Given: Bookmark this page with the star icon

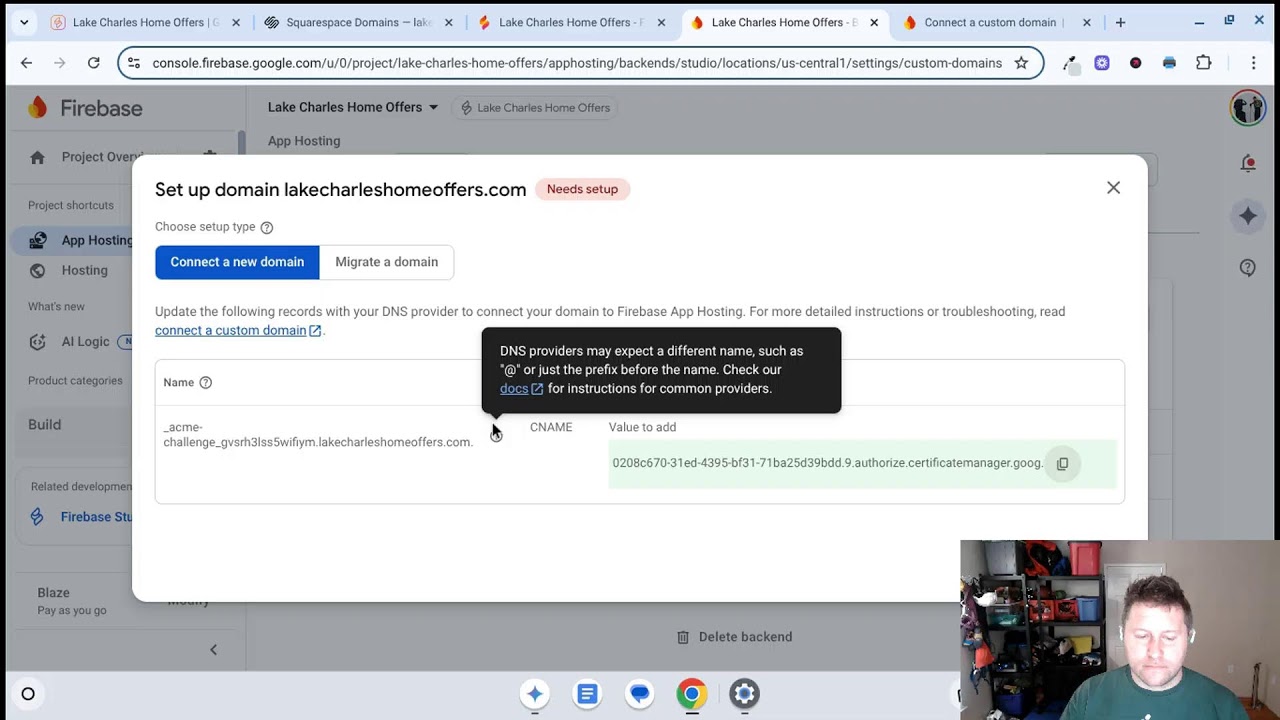Looking at the screenshot, I should [1021, 63].
